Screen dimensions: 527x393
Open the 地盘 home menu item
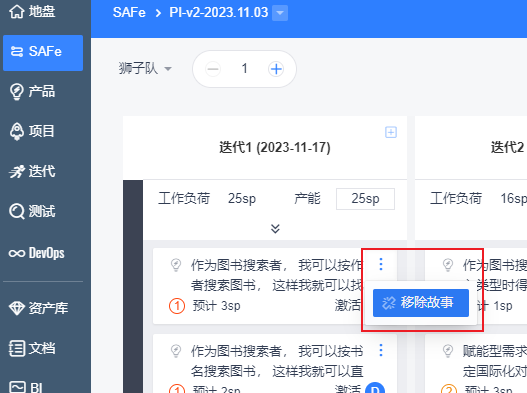[32, 11]
